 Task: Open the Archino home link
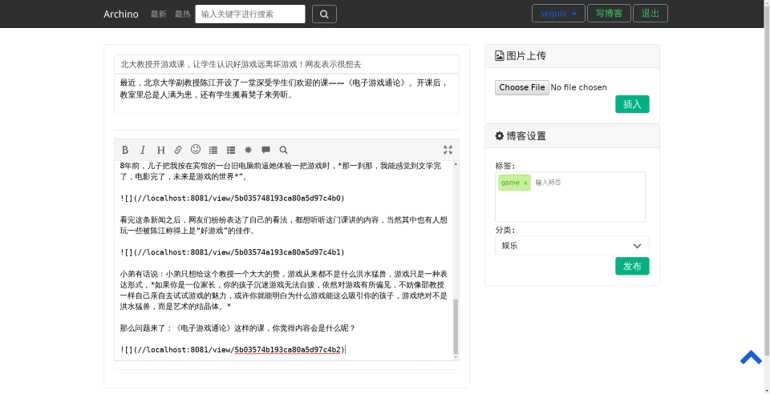[x=121, y=14]
